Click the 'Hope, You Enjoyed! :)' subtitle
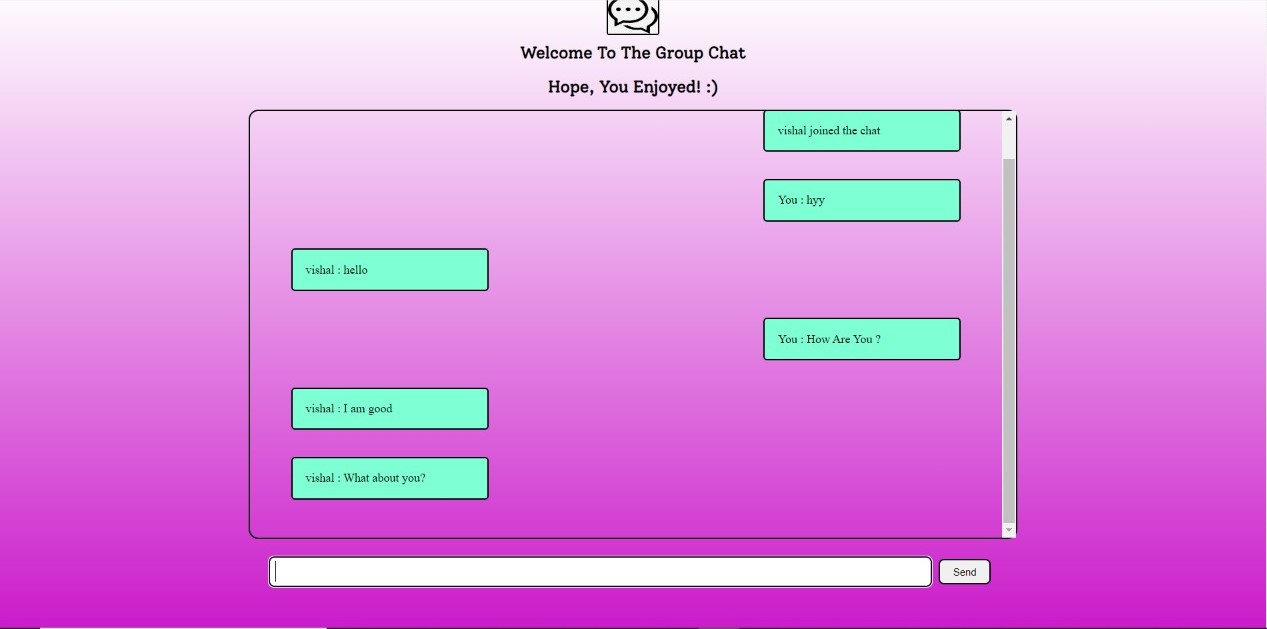1267x629 pixels. 632,87
